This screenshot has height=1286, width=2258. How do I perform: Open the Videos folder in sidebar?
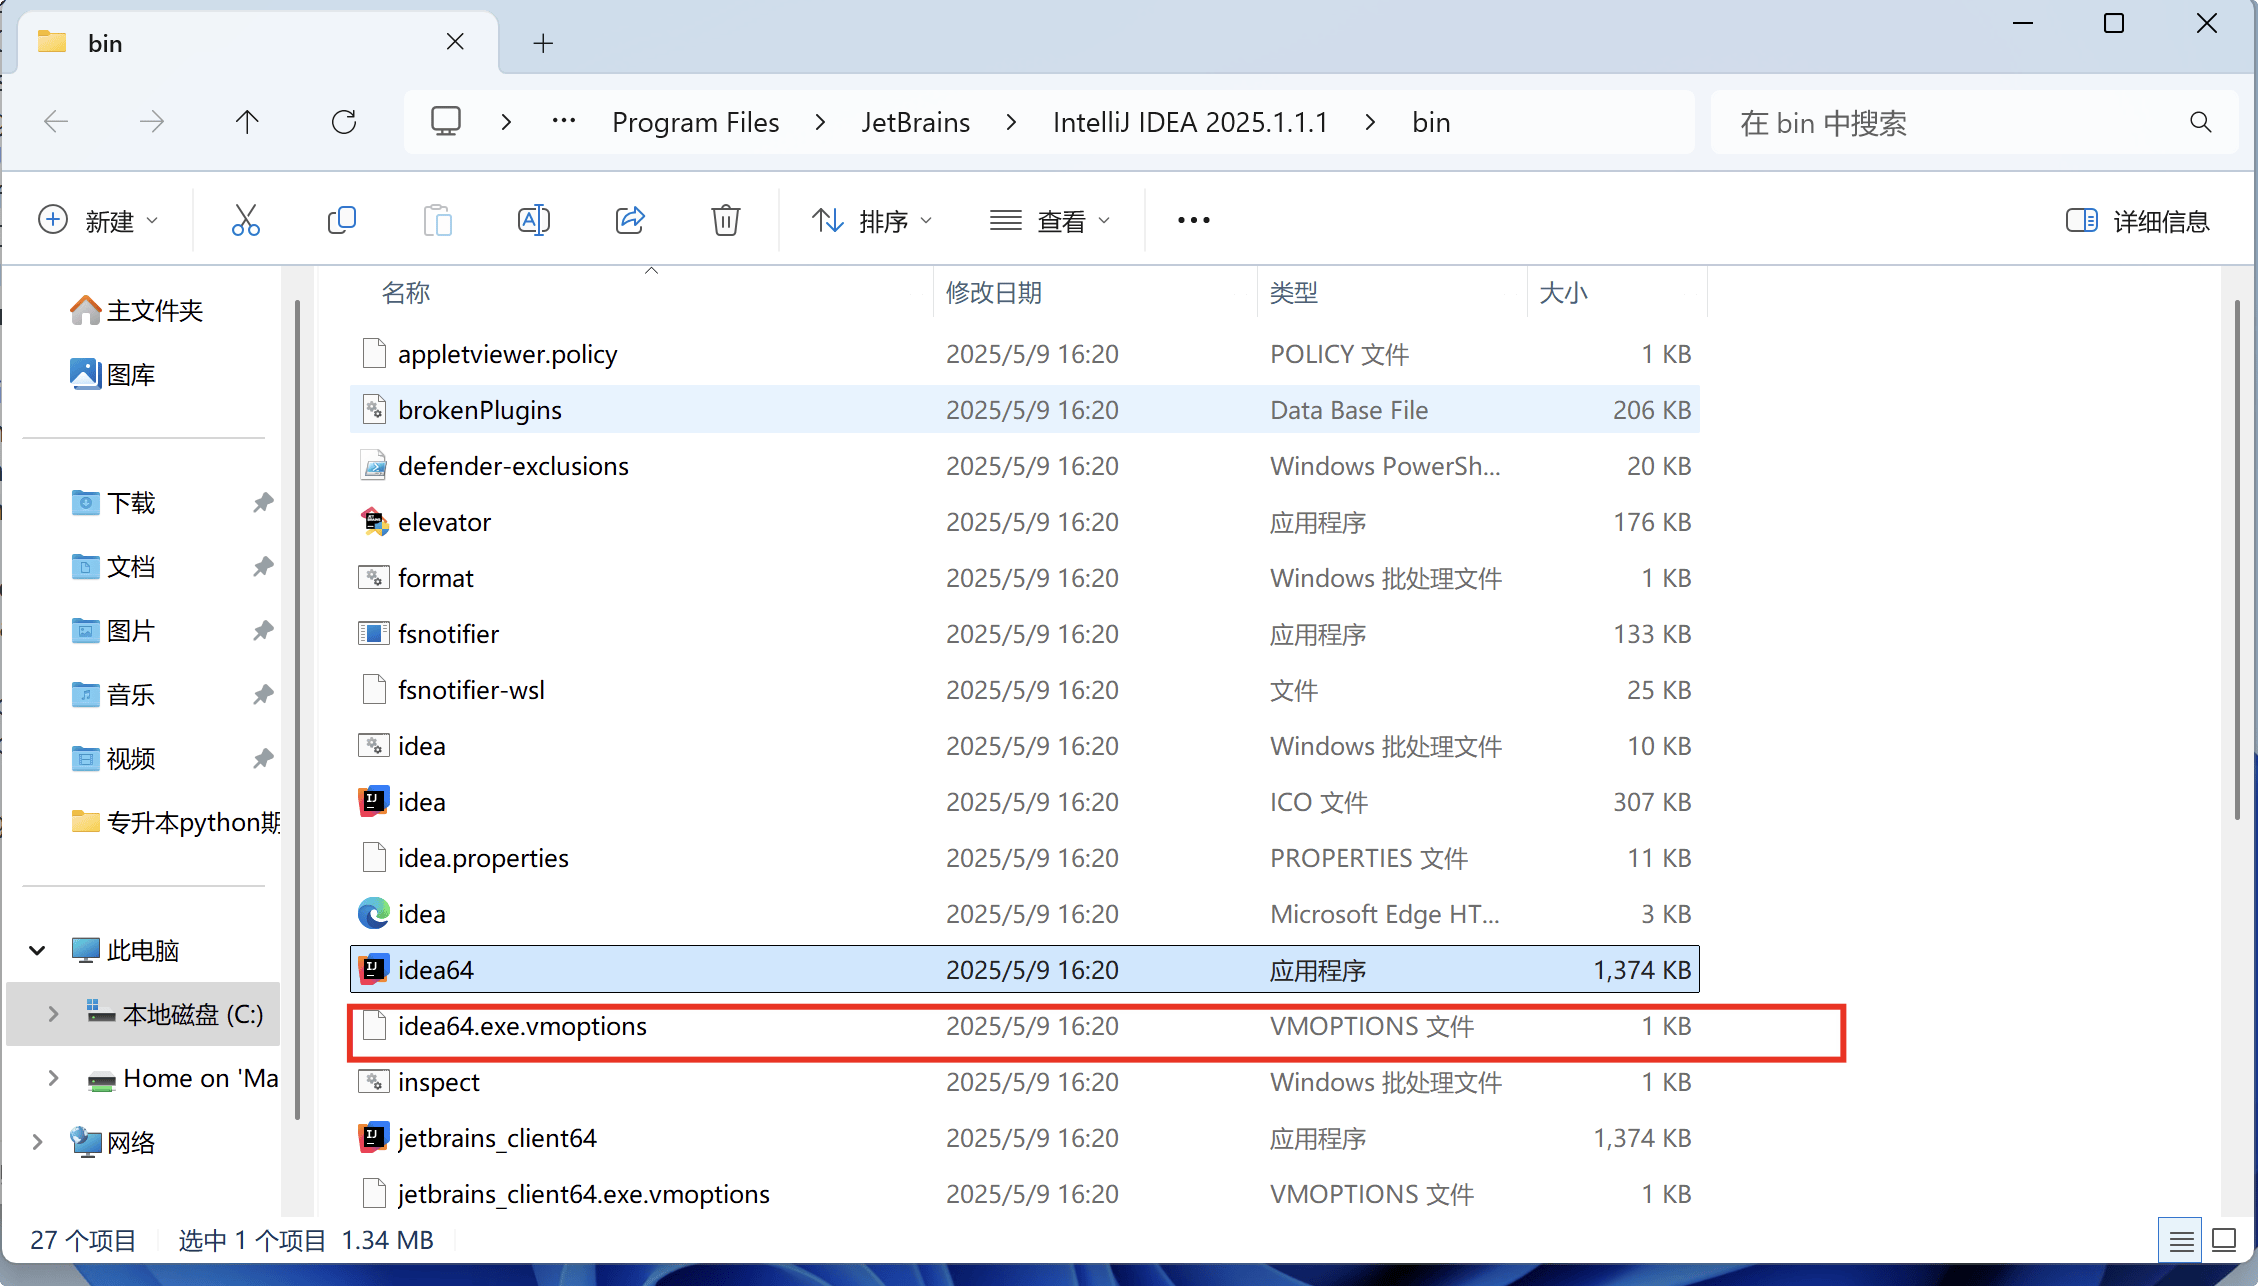(113, 759)
